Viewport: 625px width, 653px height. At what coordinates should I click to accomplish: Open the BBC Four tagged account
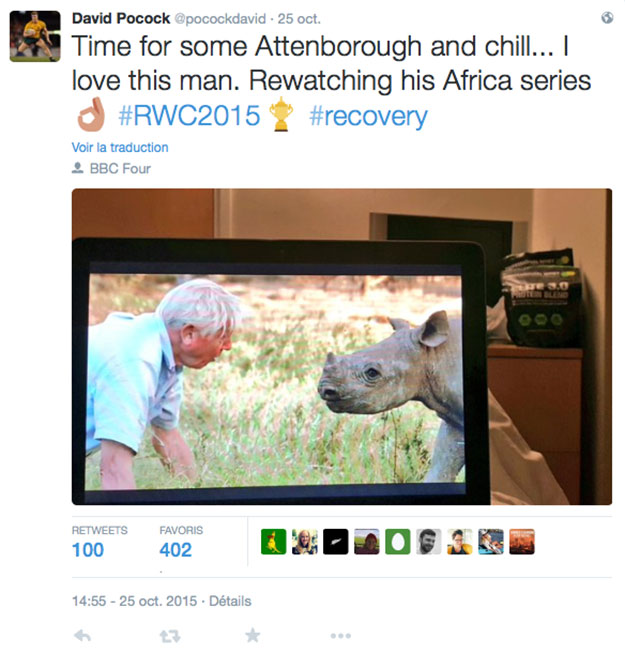(x=120, y=169)
